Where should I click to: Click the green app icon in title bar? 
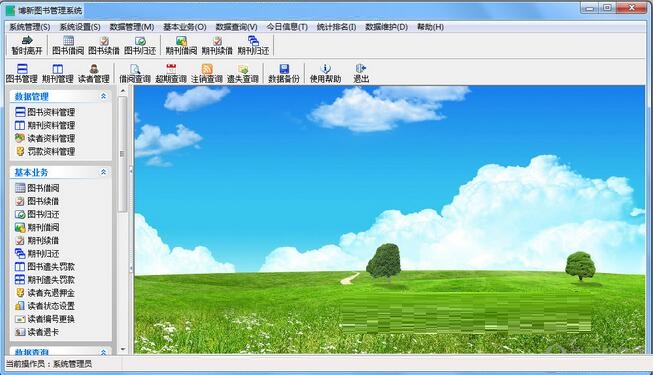point(10,10)
